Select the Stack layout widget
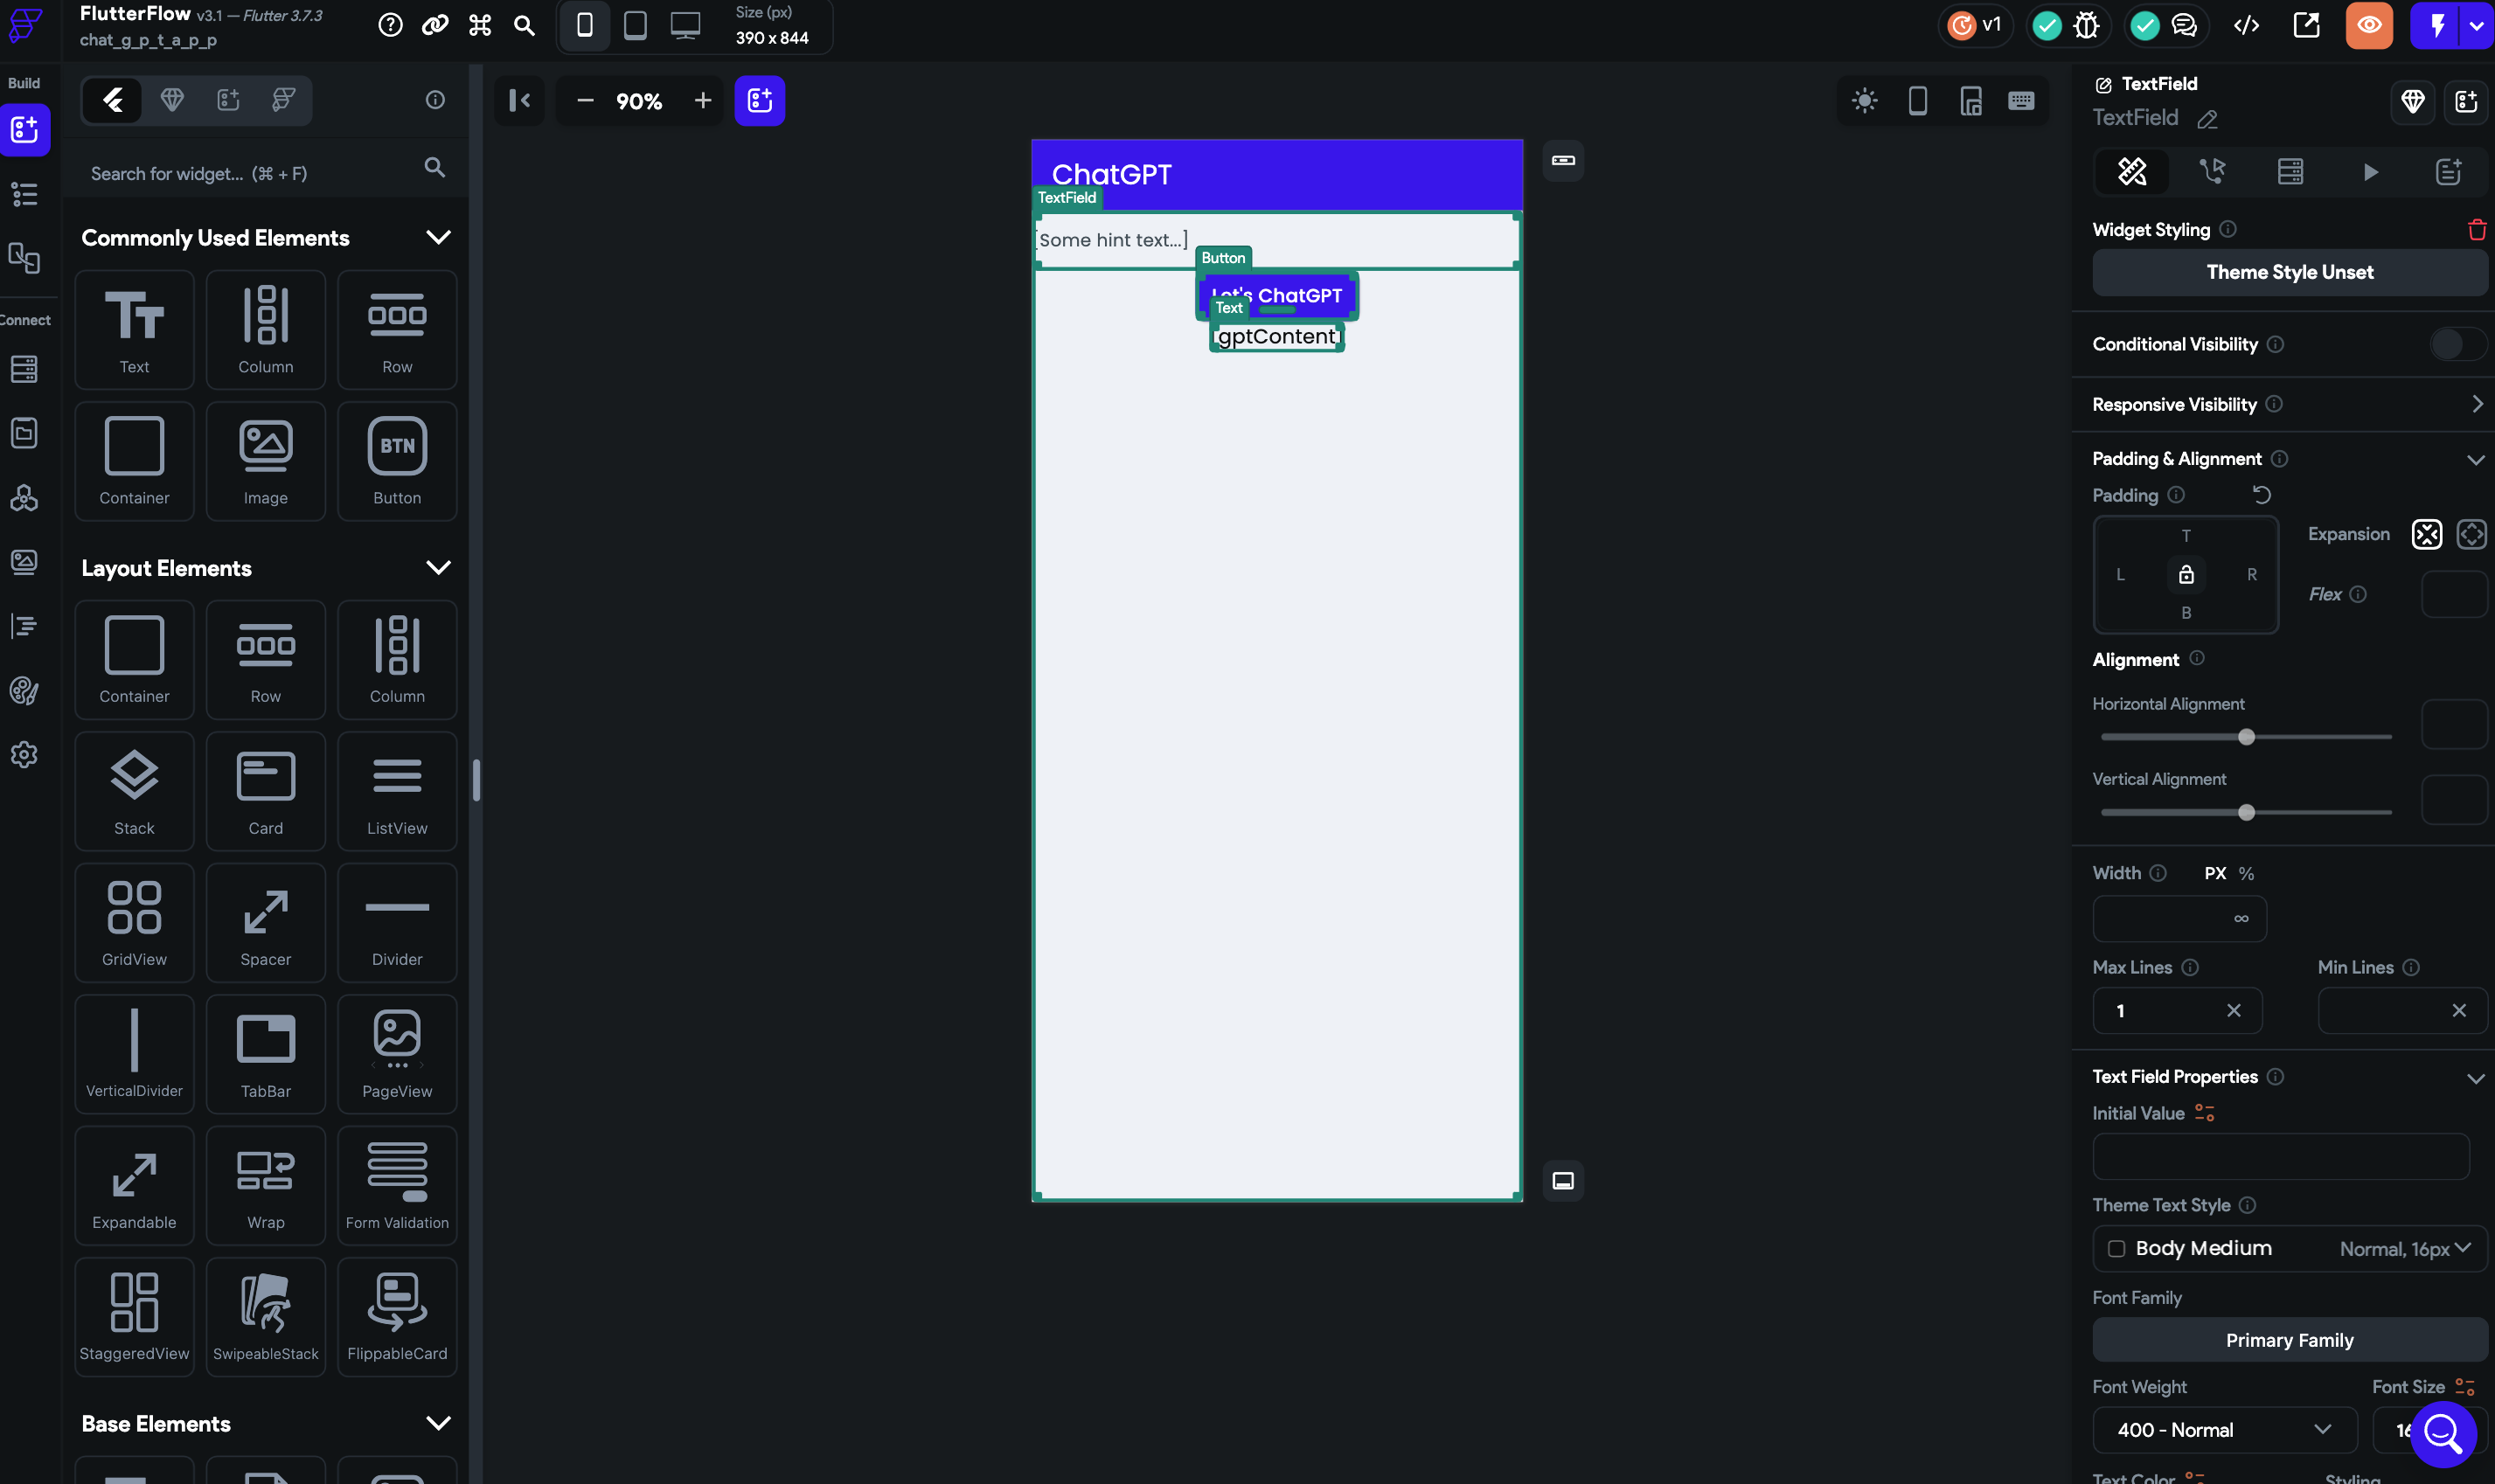 click(x=134, y=790)
